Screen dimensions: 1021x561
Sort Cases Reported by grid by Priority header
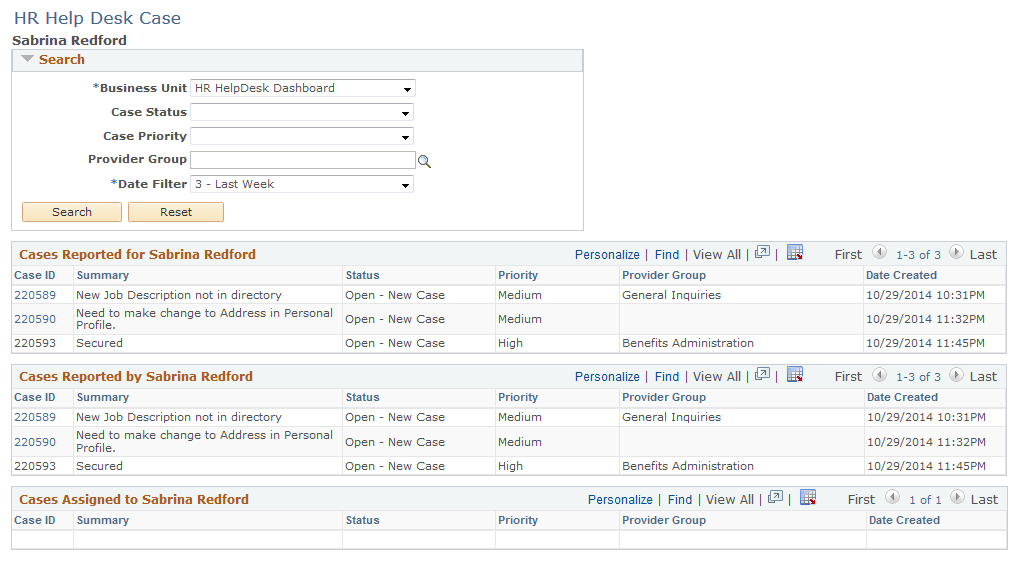tap(518, 397)
